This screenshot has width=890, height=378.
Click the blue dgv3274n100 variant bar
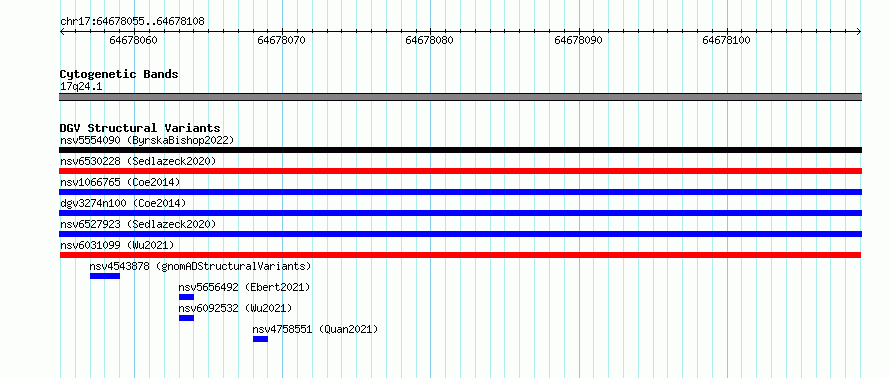(460, 213)
